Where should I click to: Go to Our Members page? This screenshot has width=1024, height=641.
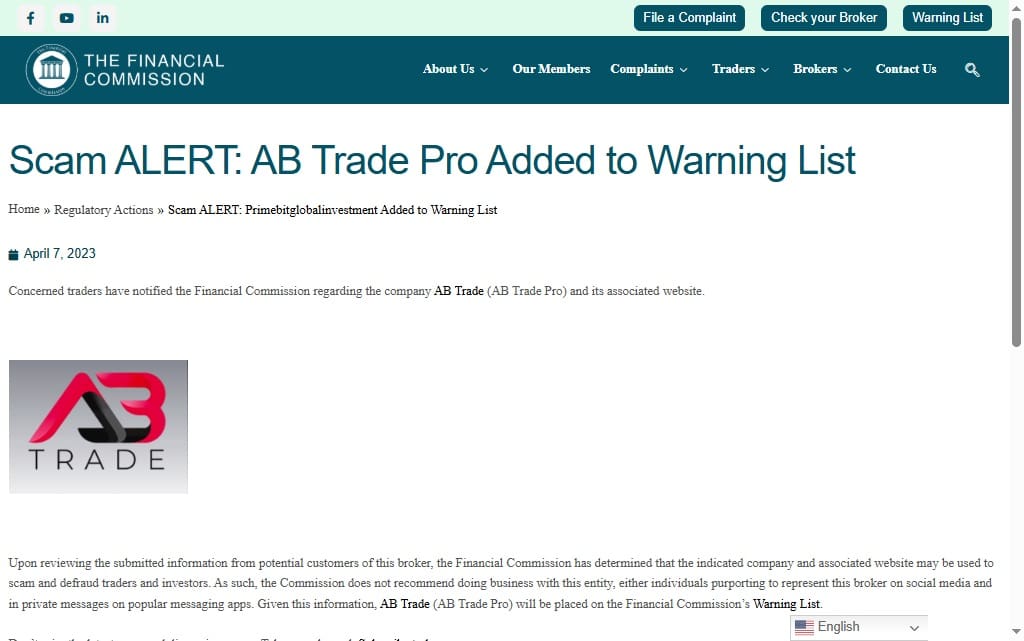tap(551, 69)
